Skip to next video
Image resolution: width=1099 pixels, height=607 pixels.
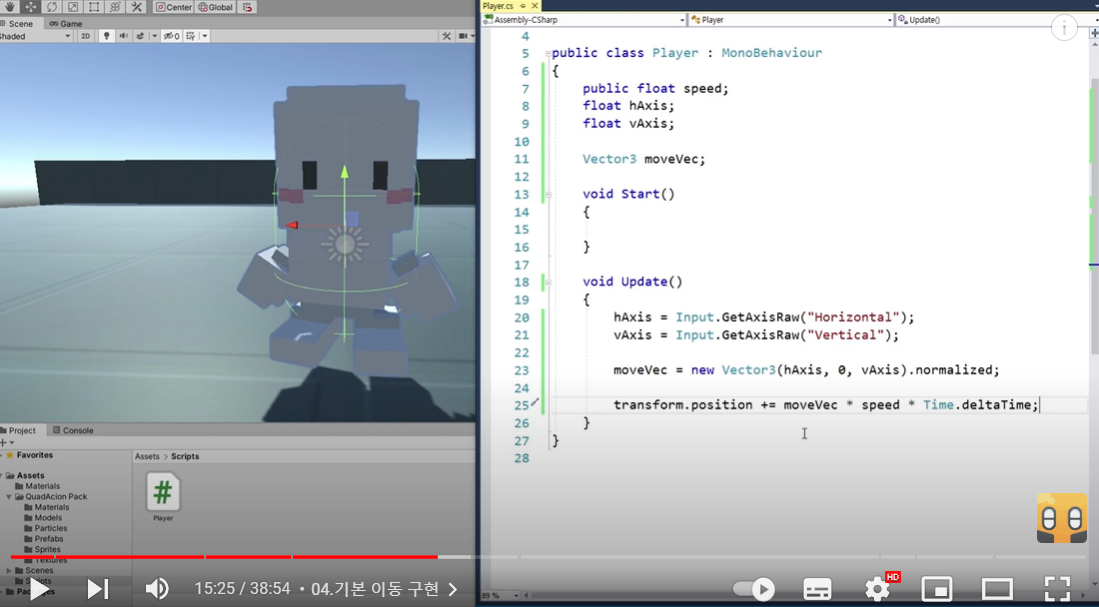97,589
